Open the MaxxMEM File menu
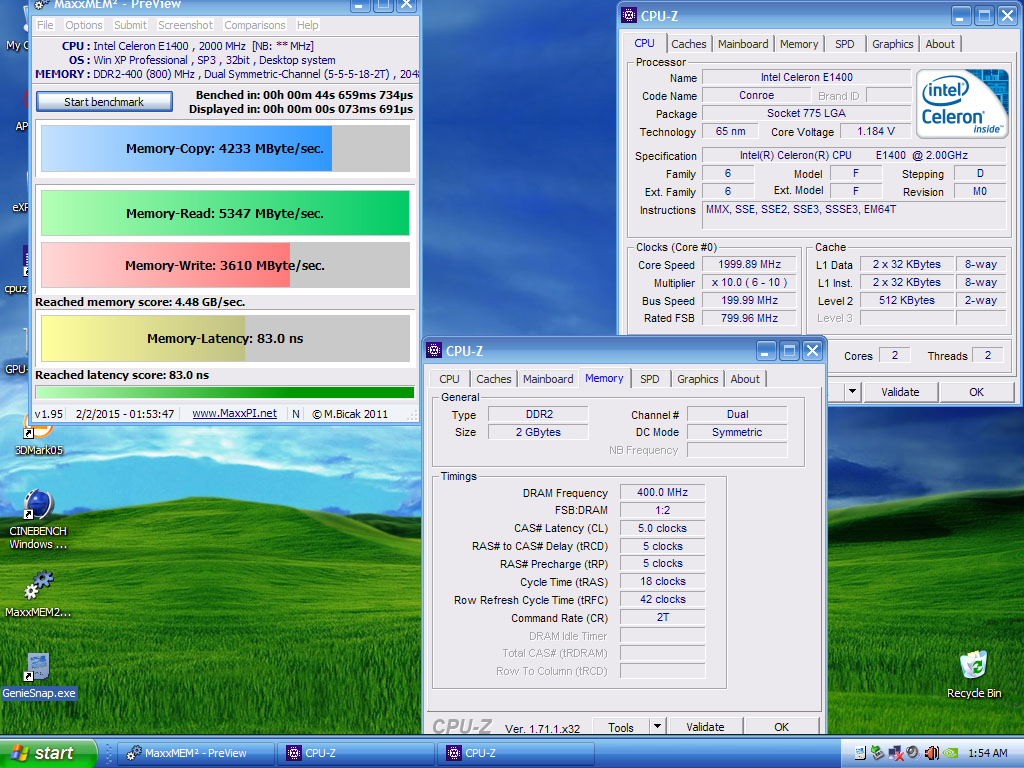 coord(45,25)
